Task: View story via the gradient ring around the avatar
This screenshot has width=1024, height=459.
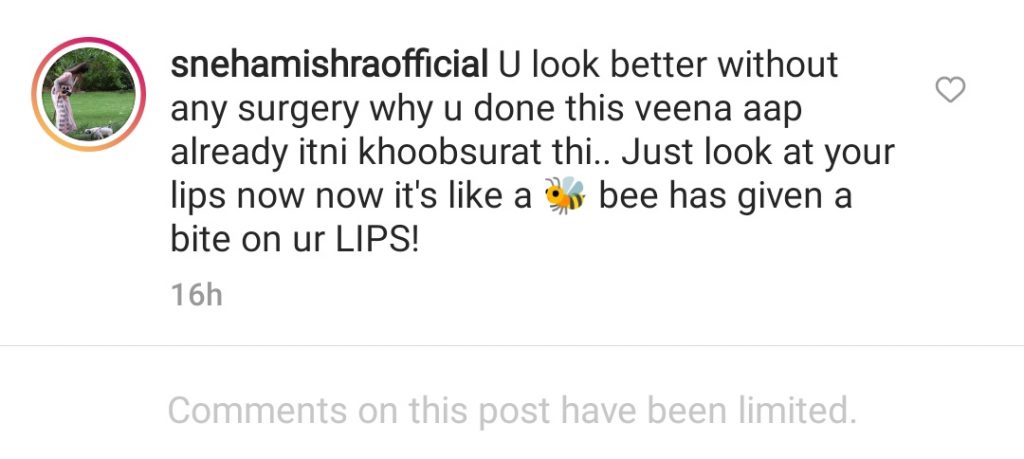Action: click(x=89, y=94)
